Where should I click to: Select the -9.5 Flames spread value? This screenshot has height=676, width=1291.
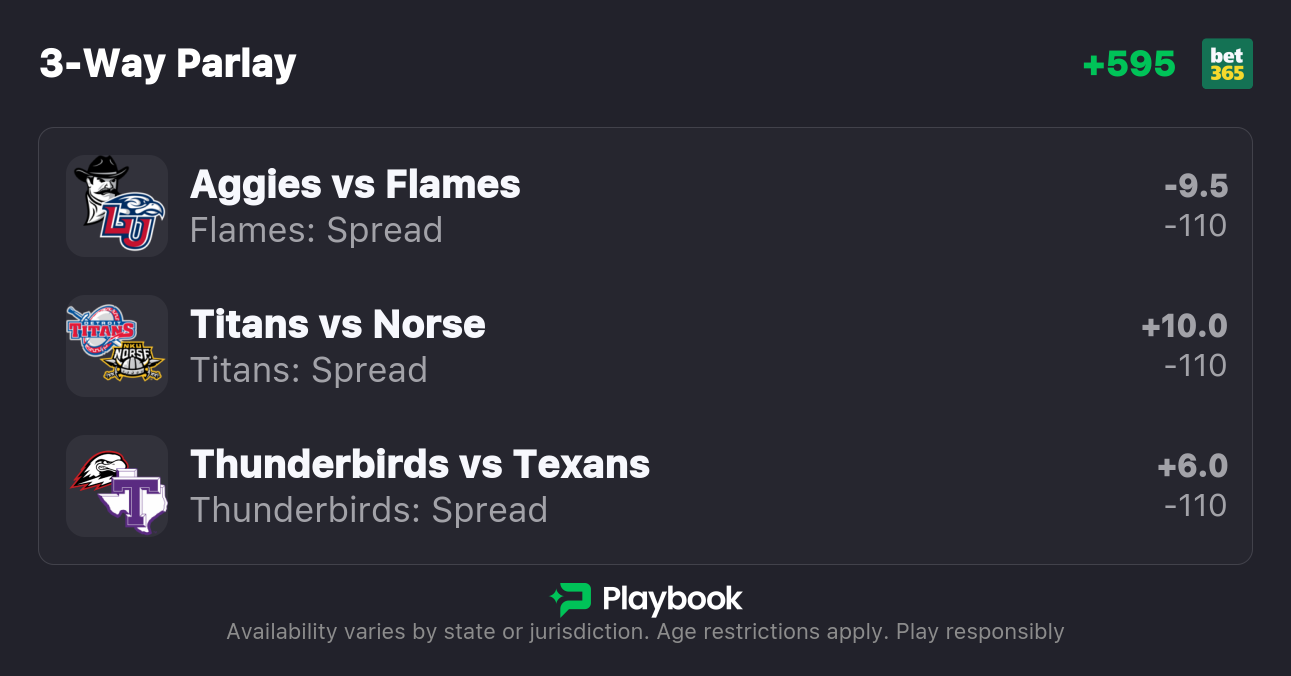(1196, 186)
